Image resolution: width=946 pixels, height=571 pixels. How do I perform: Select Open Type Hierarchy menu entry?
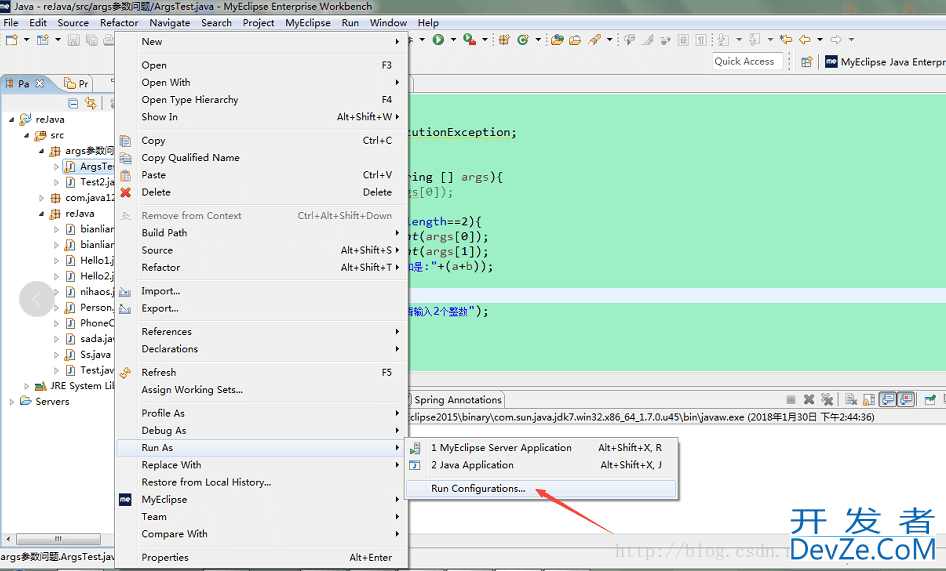[x=261, y=100]
